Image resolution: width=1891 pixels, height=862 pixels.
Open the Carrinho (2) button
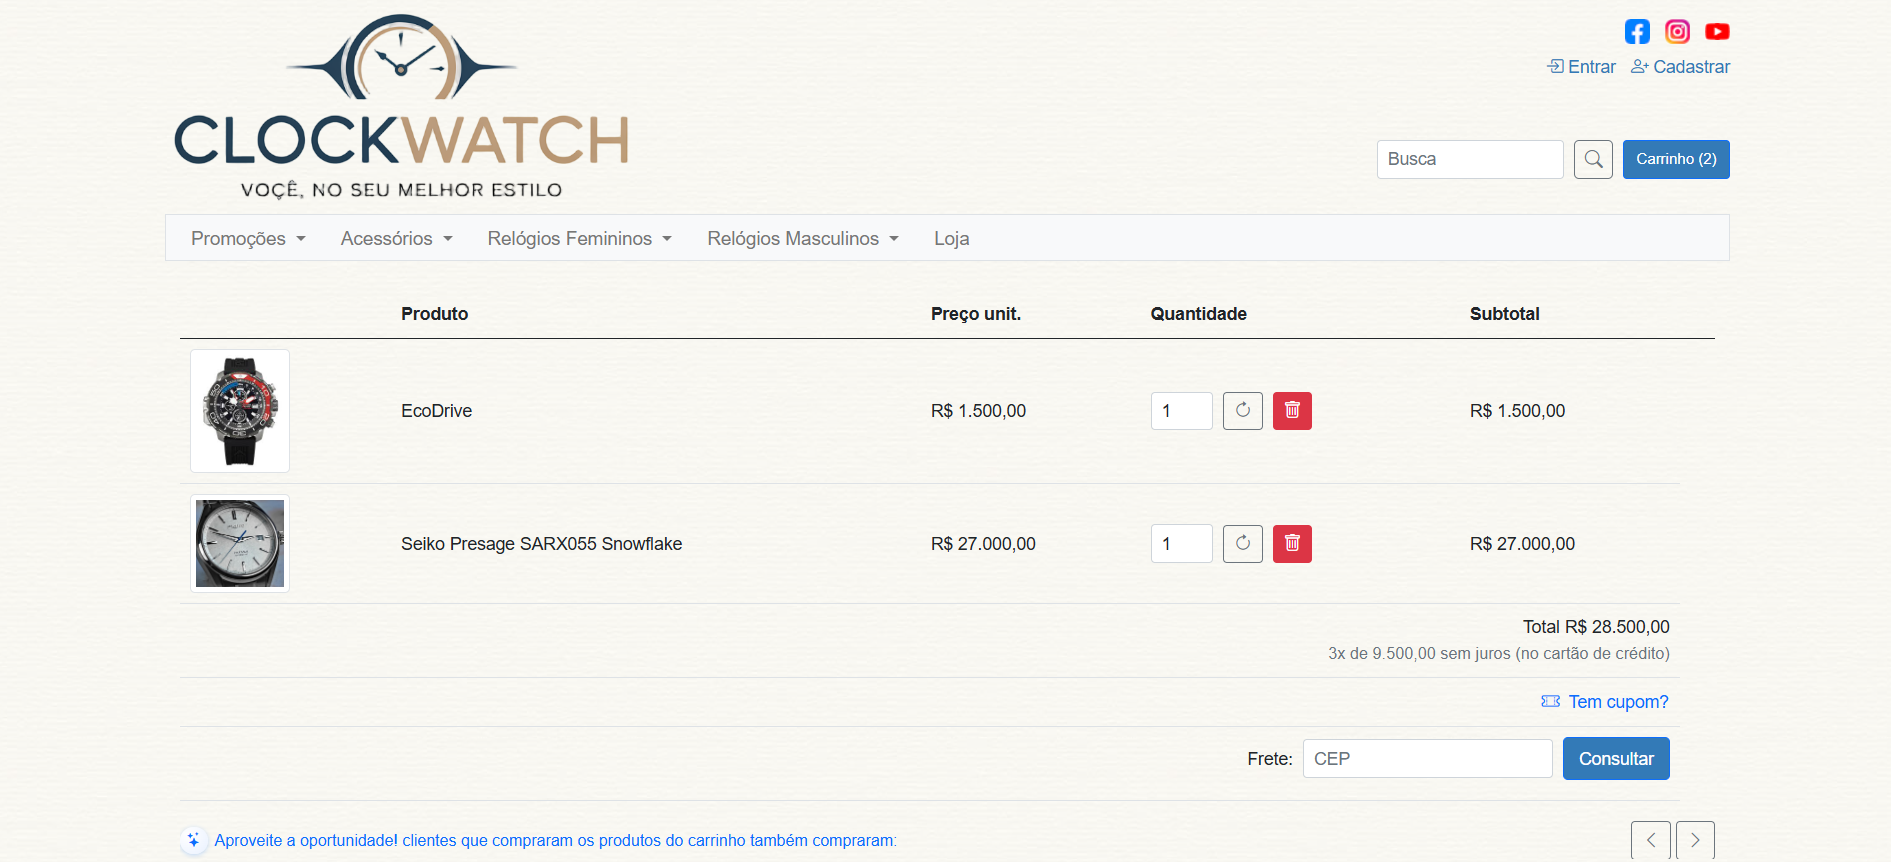(1676, 159)
